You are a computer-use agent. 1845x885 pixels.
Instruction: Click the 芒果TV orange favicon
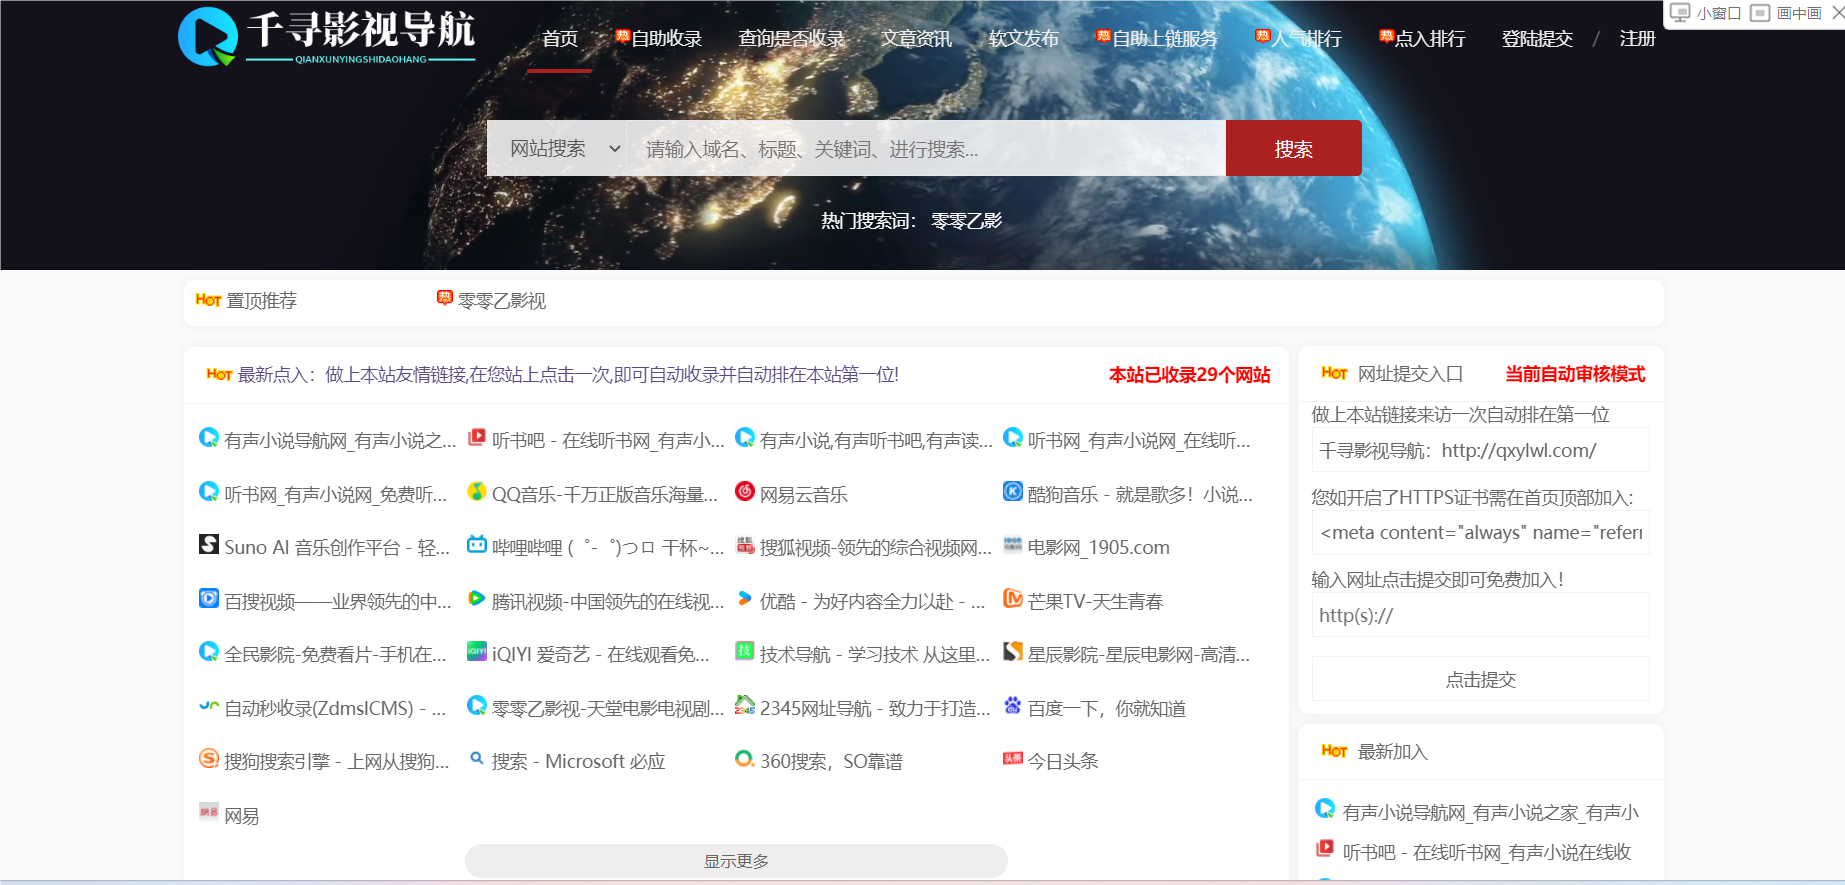(x=1013, y=599)
